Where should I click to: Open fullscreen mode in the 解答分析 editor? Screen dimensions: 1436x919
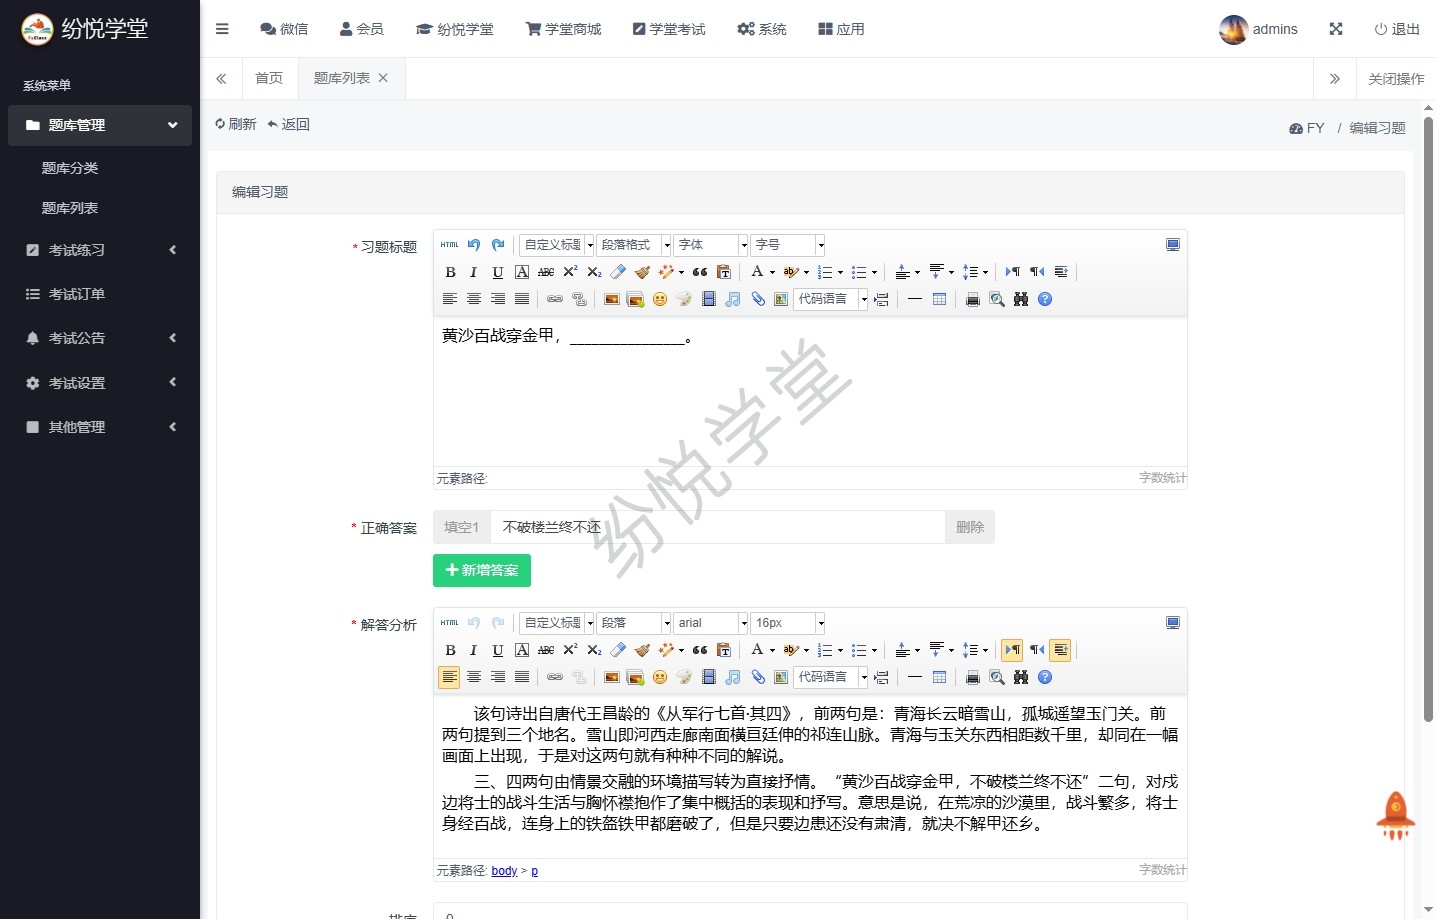coord(1173,623)
